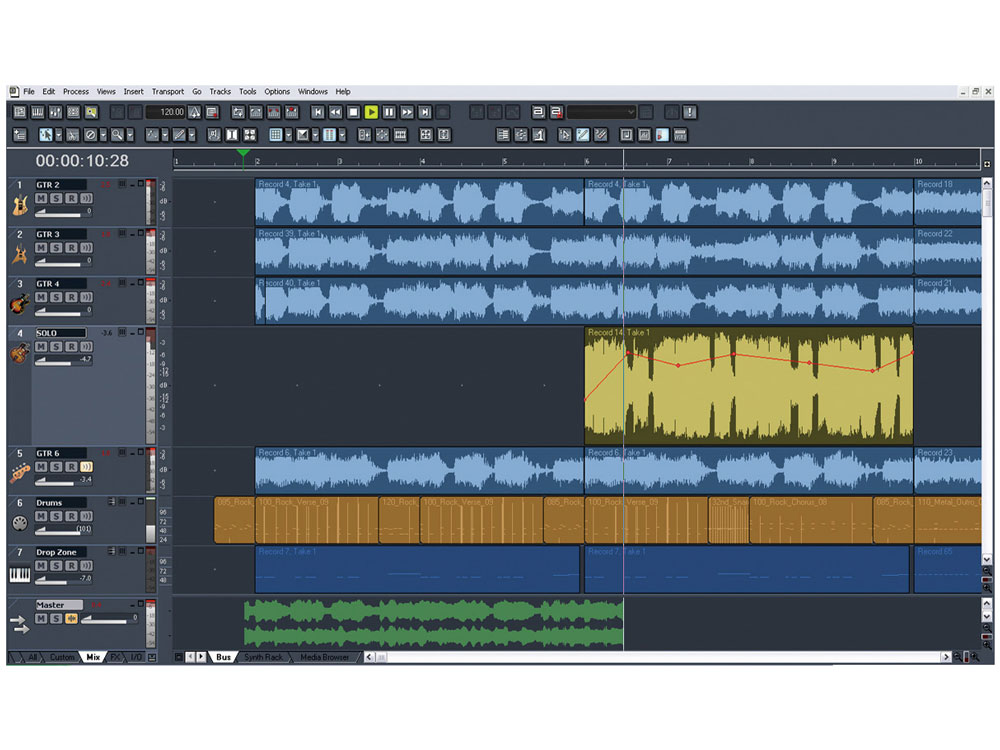Click the panic exclamation mark button
This screenshot has height=750, width=1000.
pos(690,113)
